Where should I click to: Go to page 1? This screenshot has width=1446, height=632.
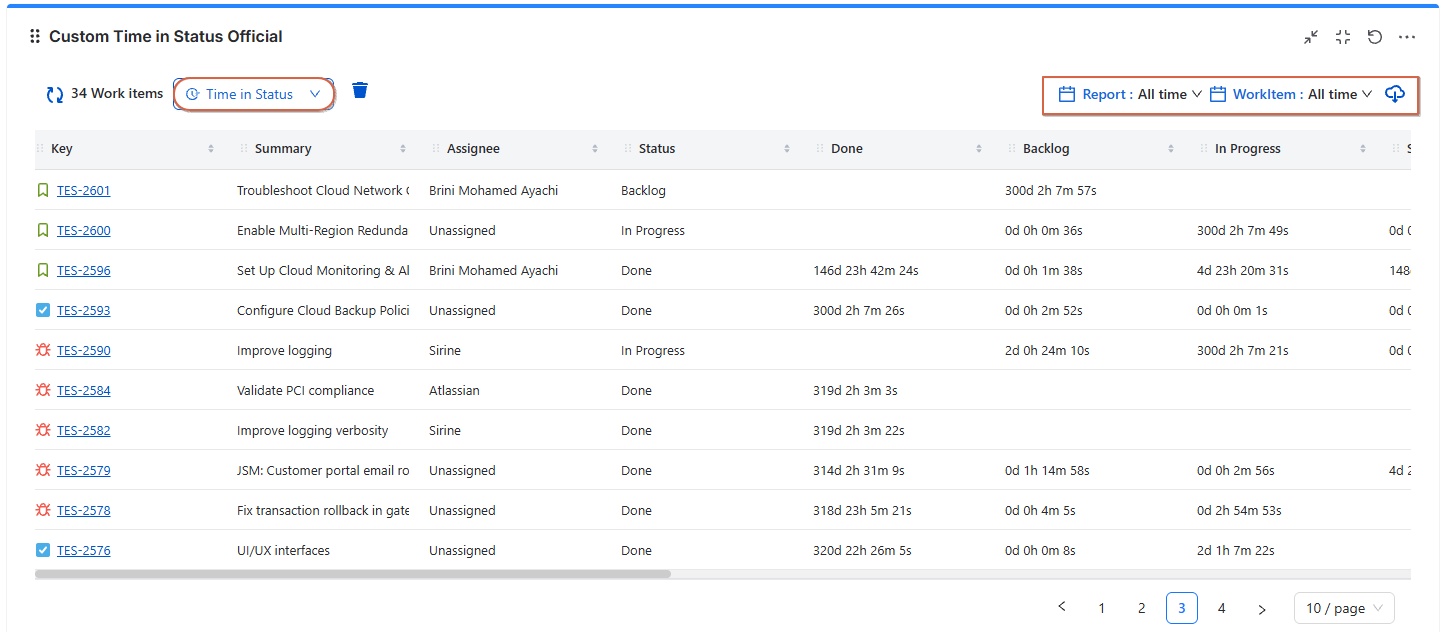(1102, 608)
